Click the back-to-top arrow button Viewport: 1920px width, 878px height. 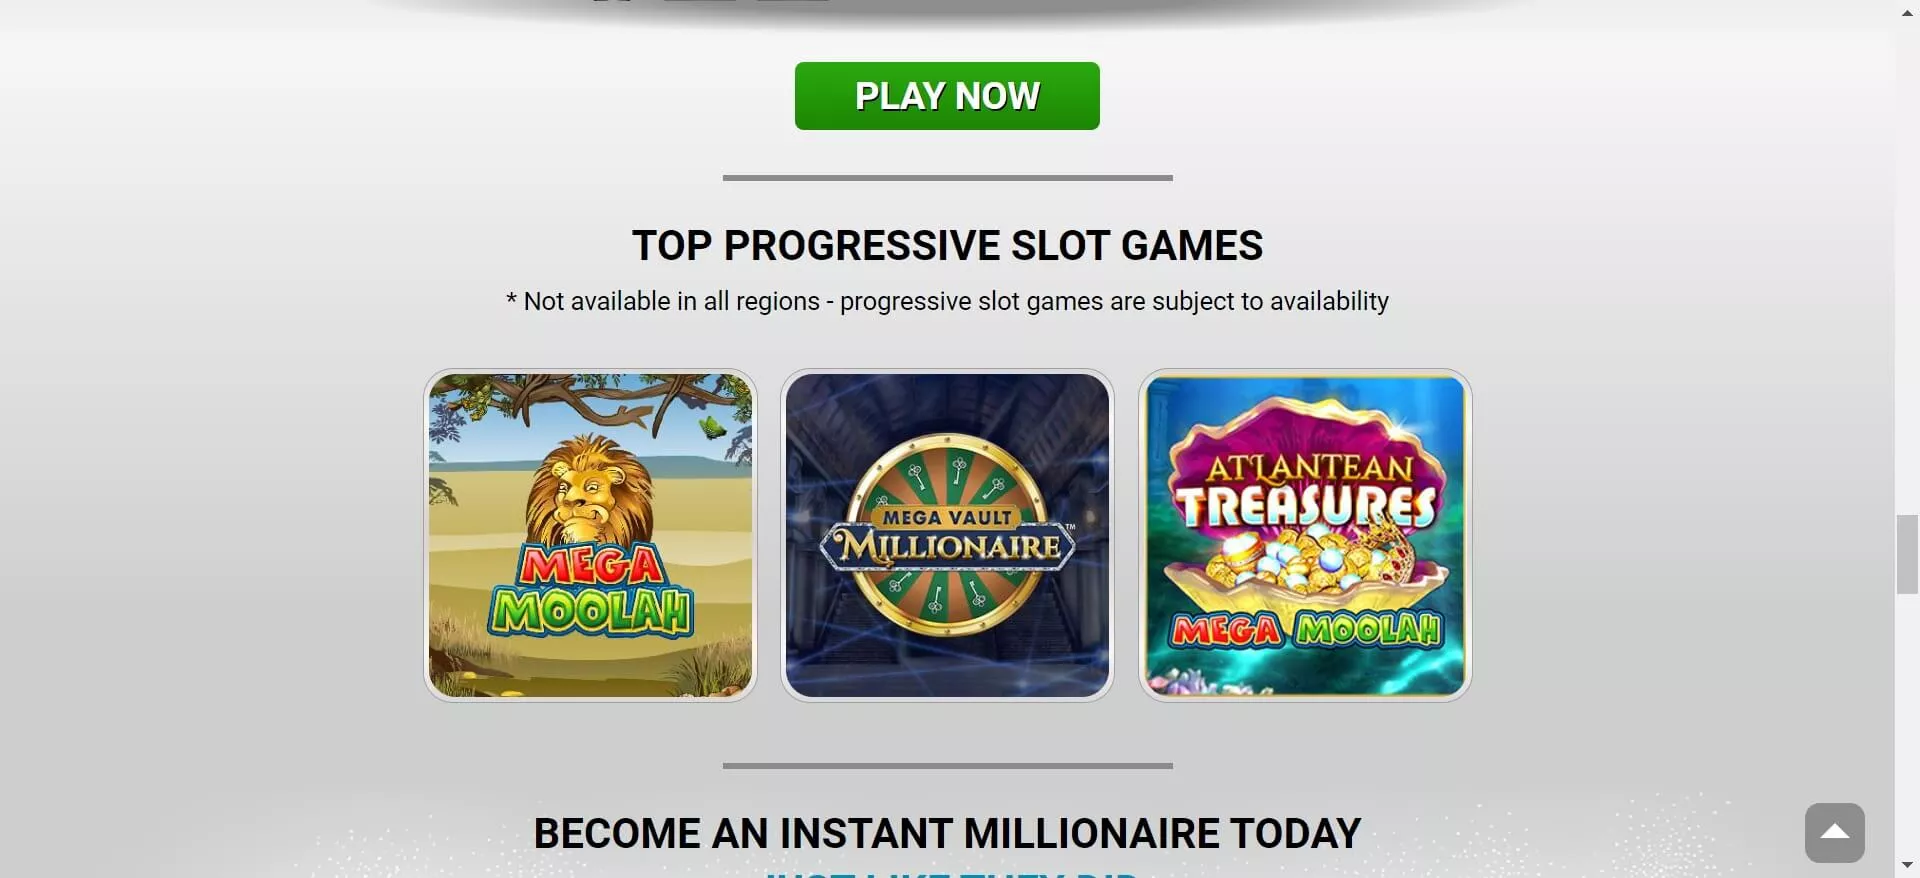(x=1834, y=832)
